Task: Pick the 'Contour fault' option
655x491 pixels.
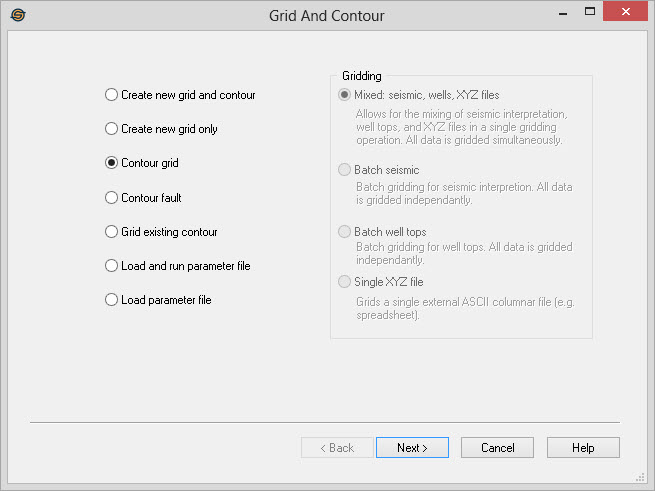Action: pos(112,198)
